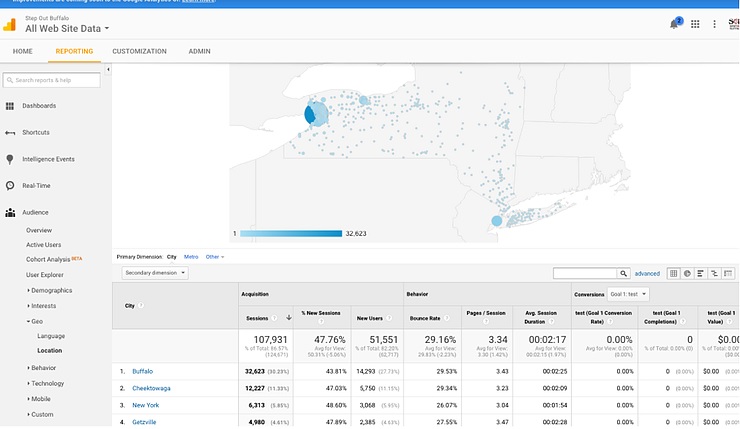Click the total sessions value 107,931
740x429 pixels.
[270, 340]
